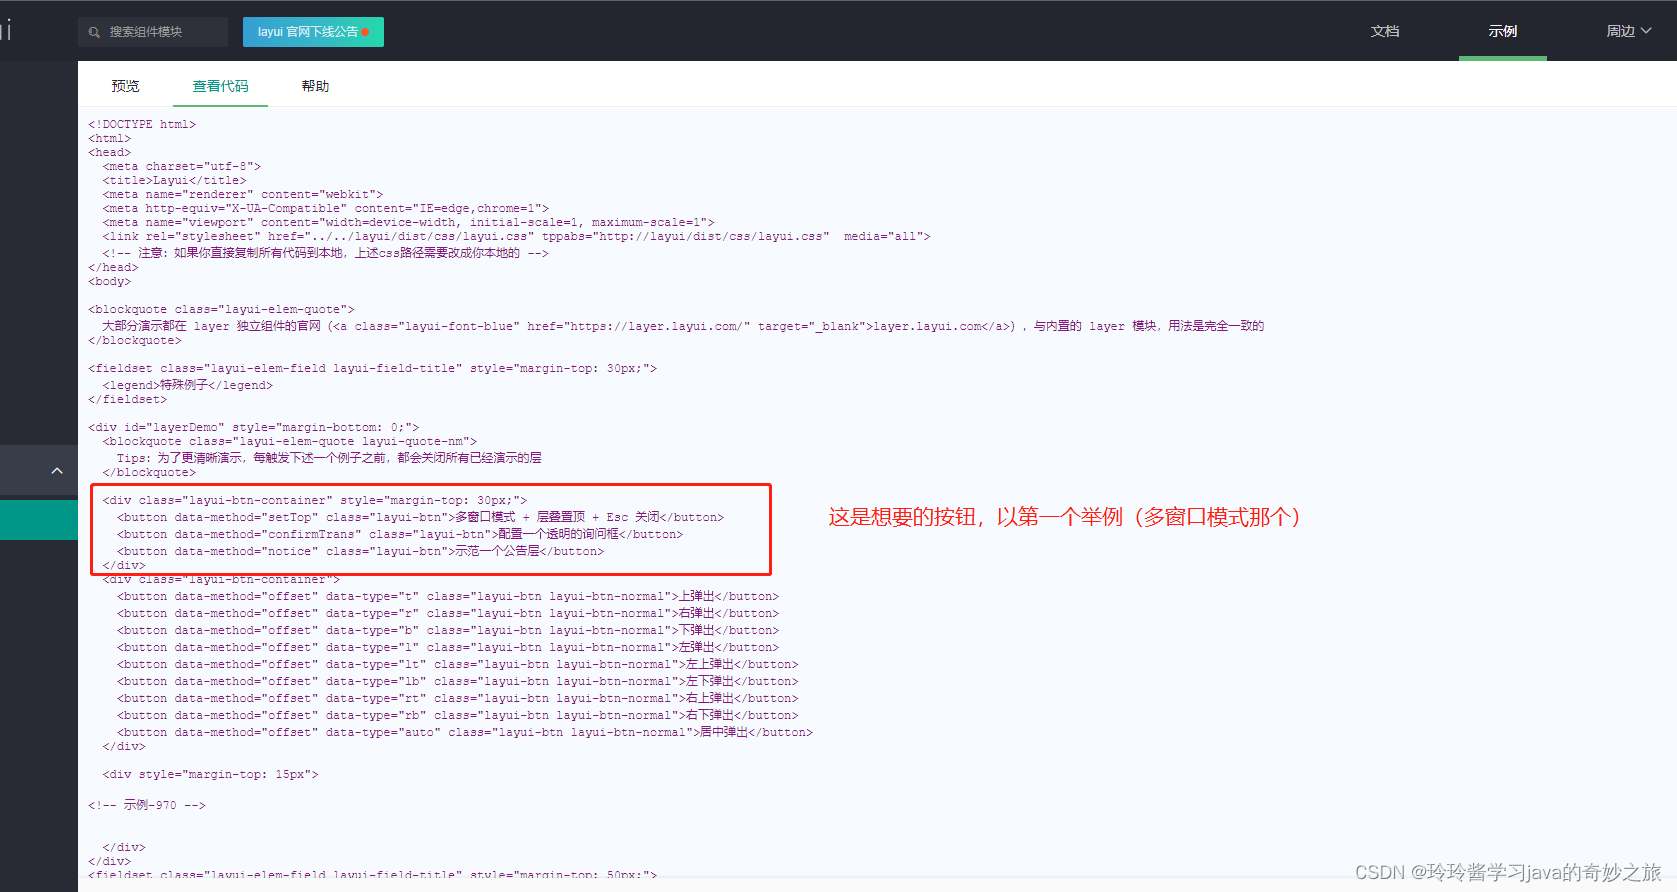1677x892 pixels.
Task: Click the layui-quote-nm blockquote line
Action: coord(289,441)
